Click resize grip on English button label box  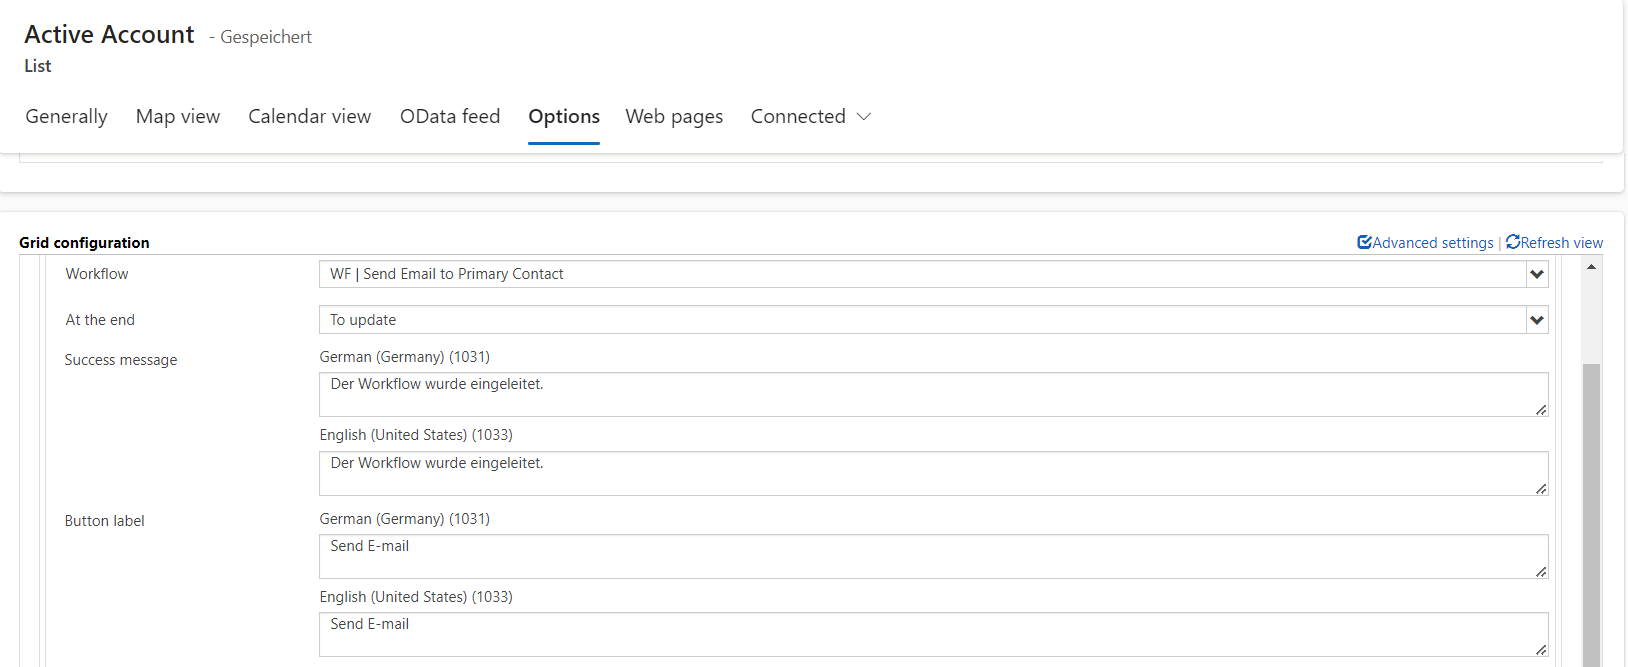tap(1541, 650)
